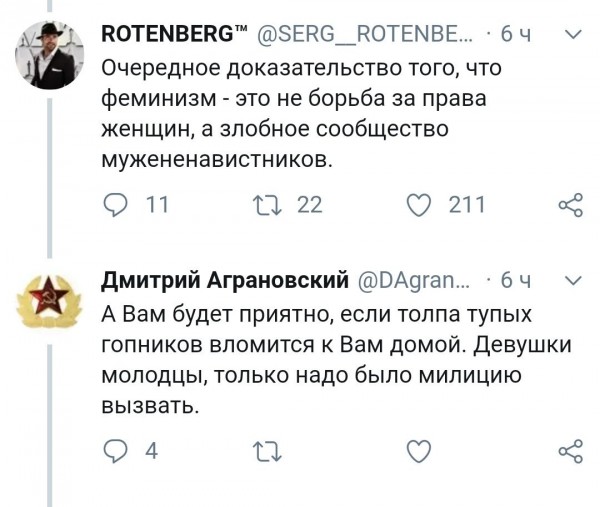Open ROTENBERG tweet options chevron

pos(571,33)
